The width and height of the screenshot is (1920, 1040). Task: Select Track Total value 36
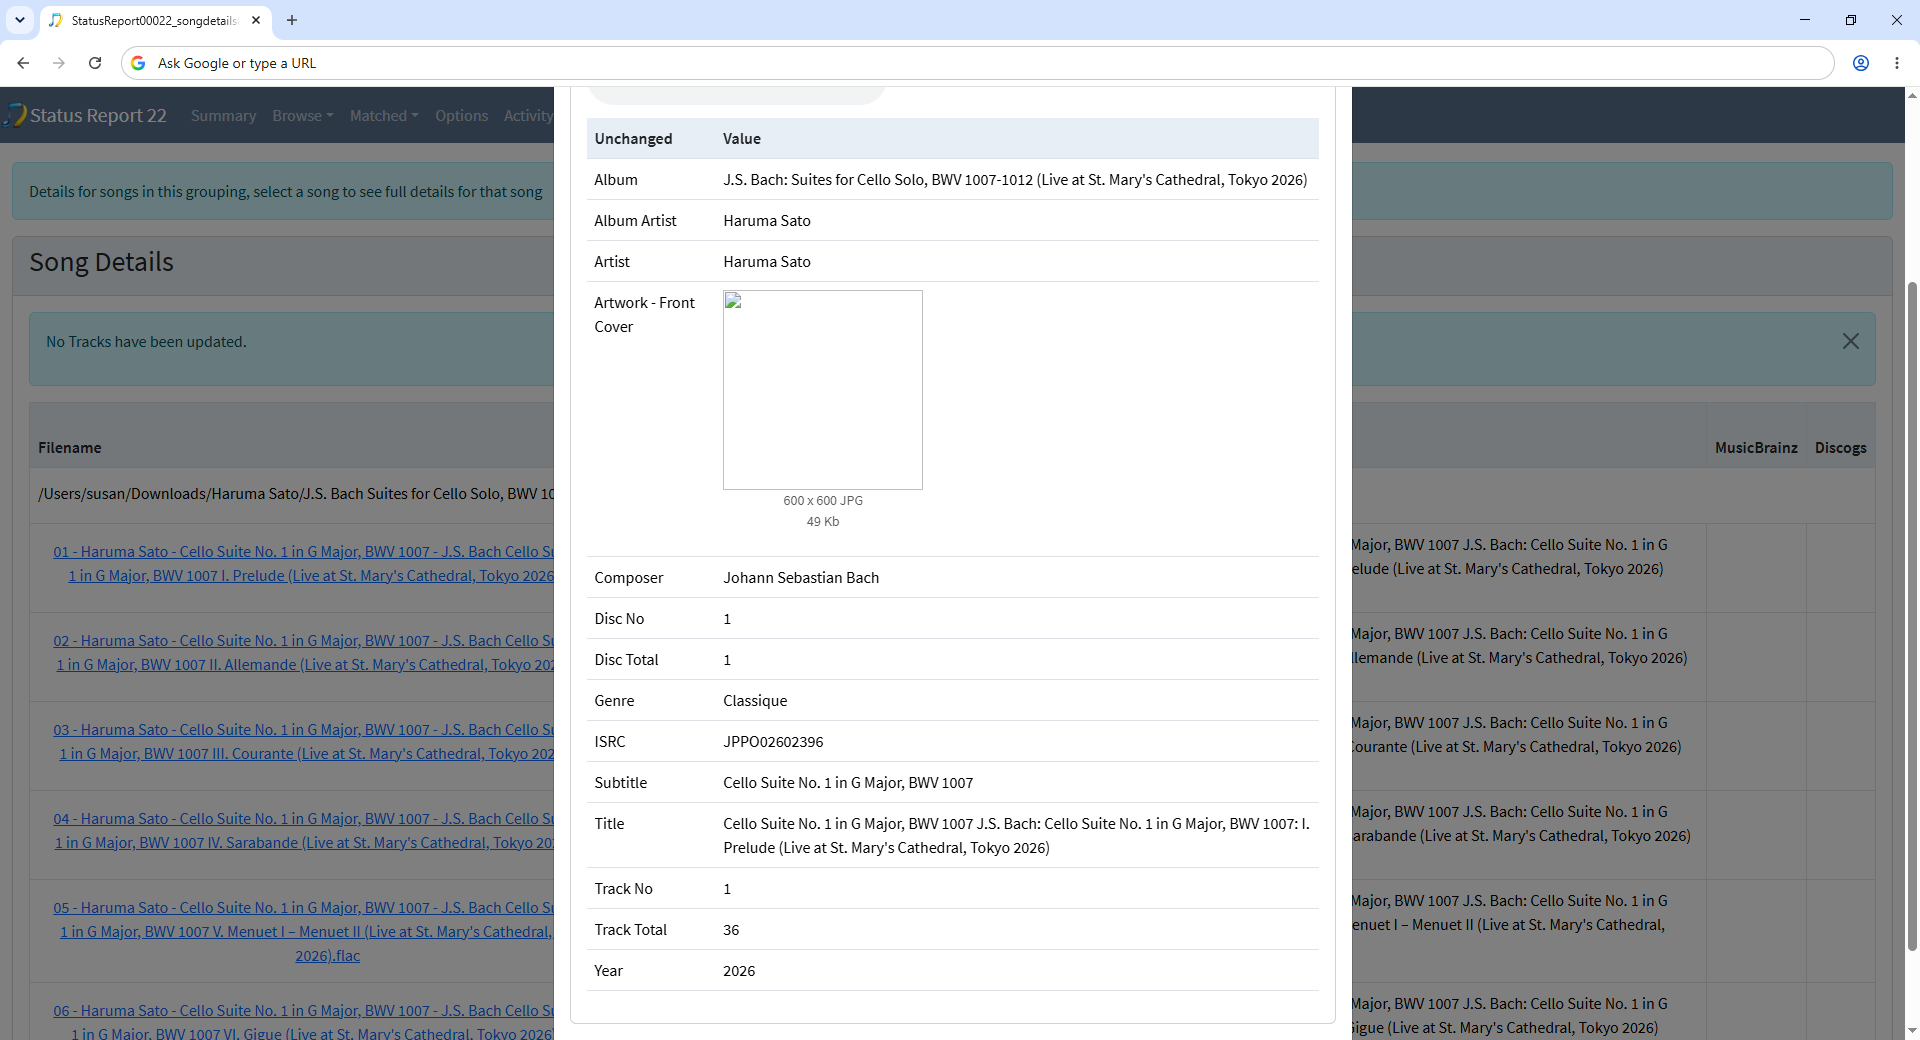point(731,930)
